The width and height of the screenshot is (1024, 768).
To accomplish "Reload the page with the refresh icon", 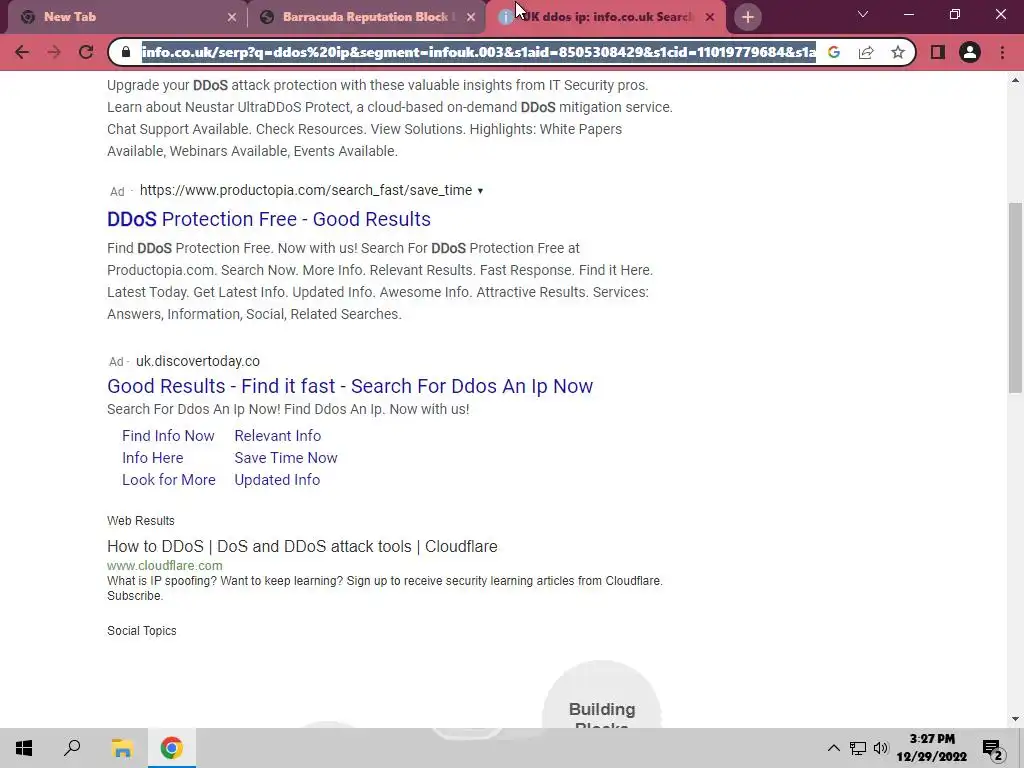I will coord(86,52).
